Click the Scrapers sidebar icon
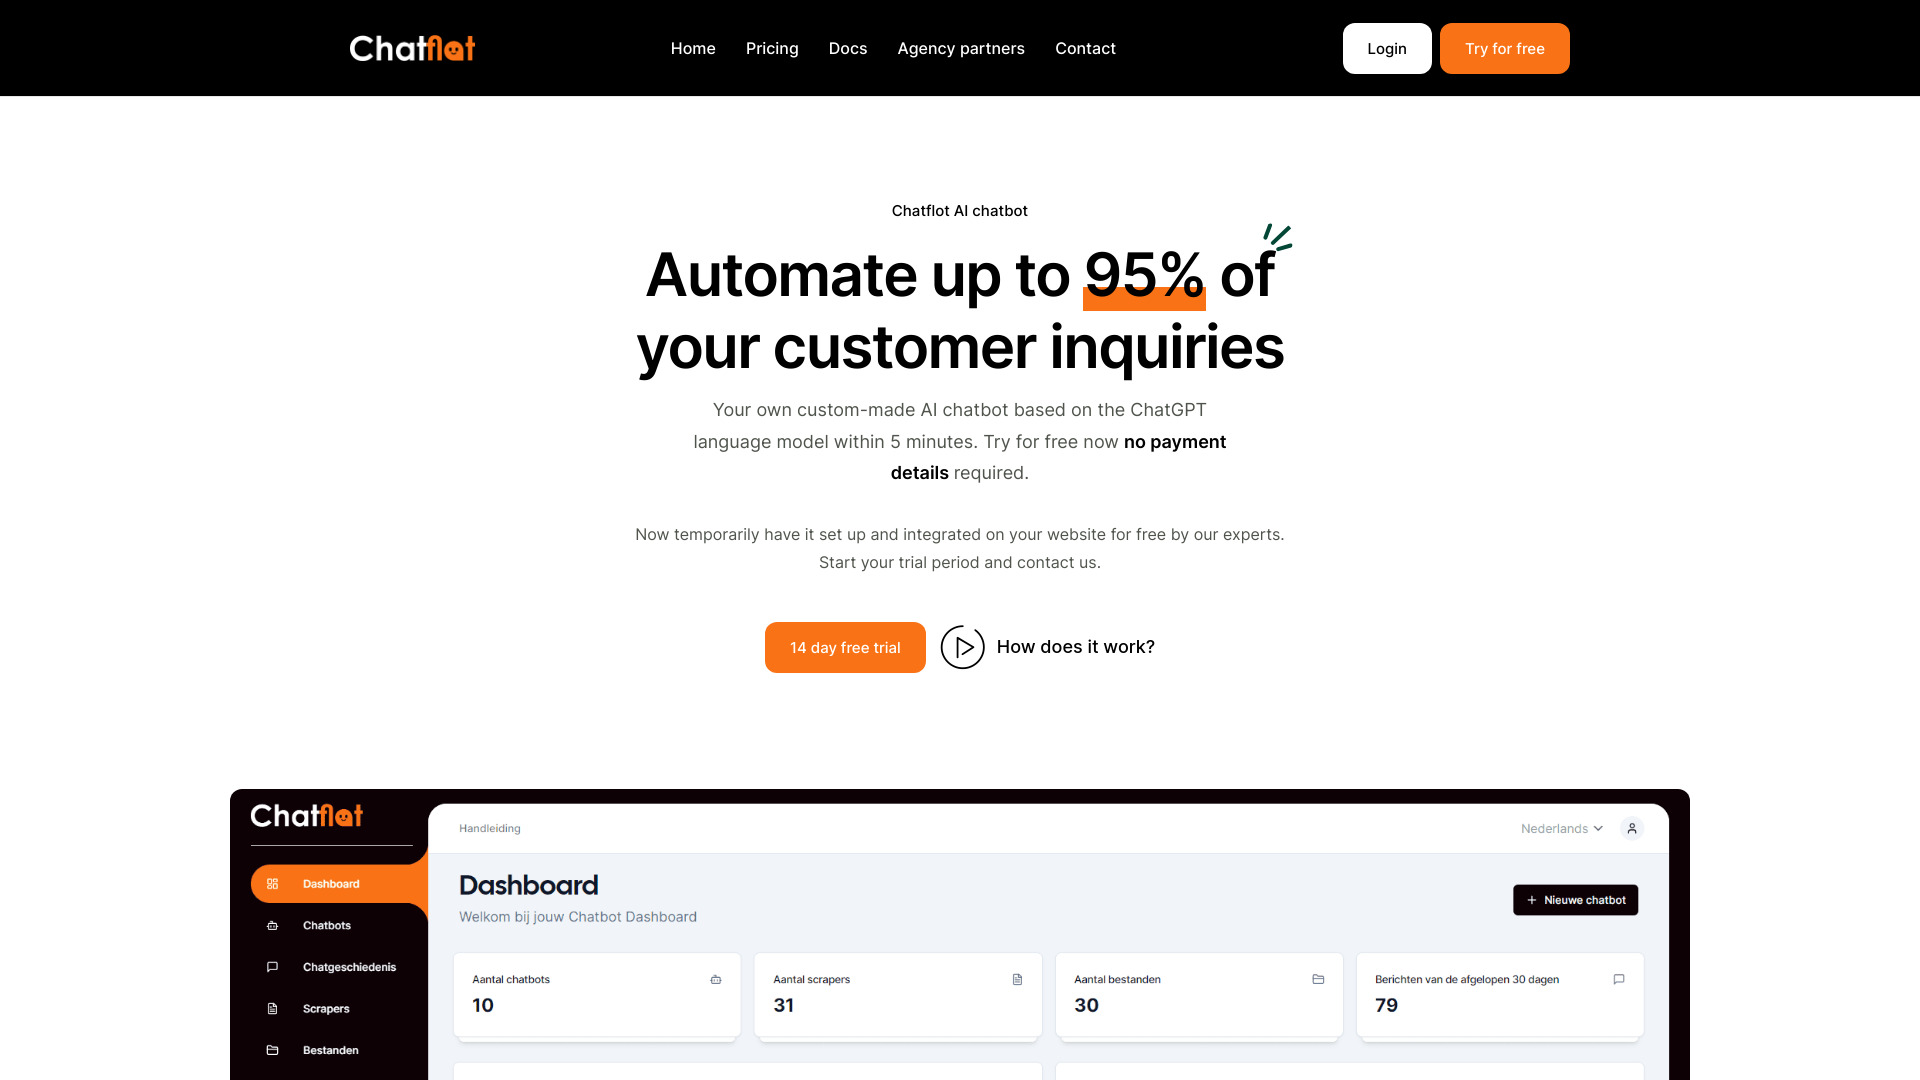 tap(272, 1007)
